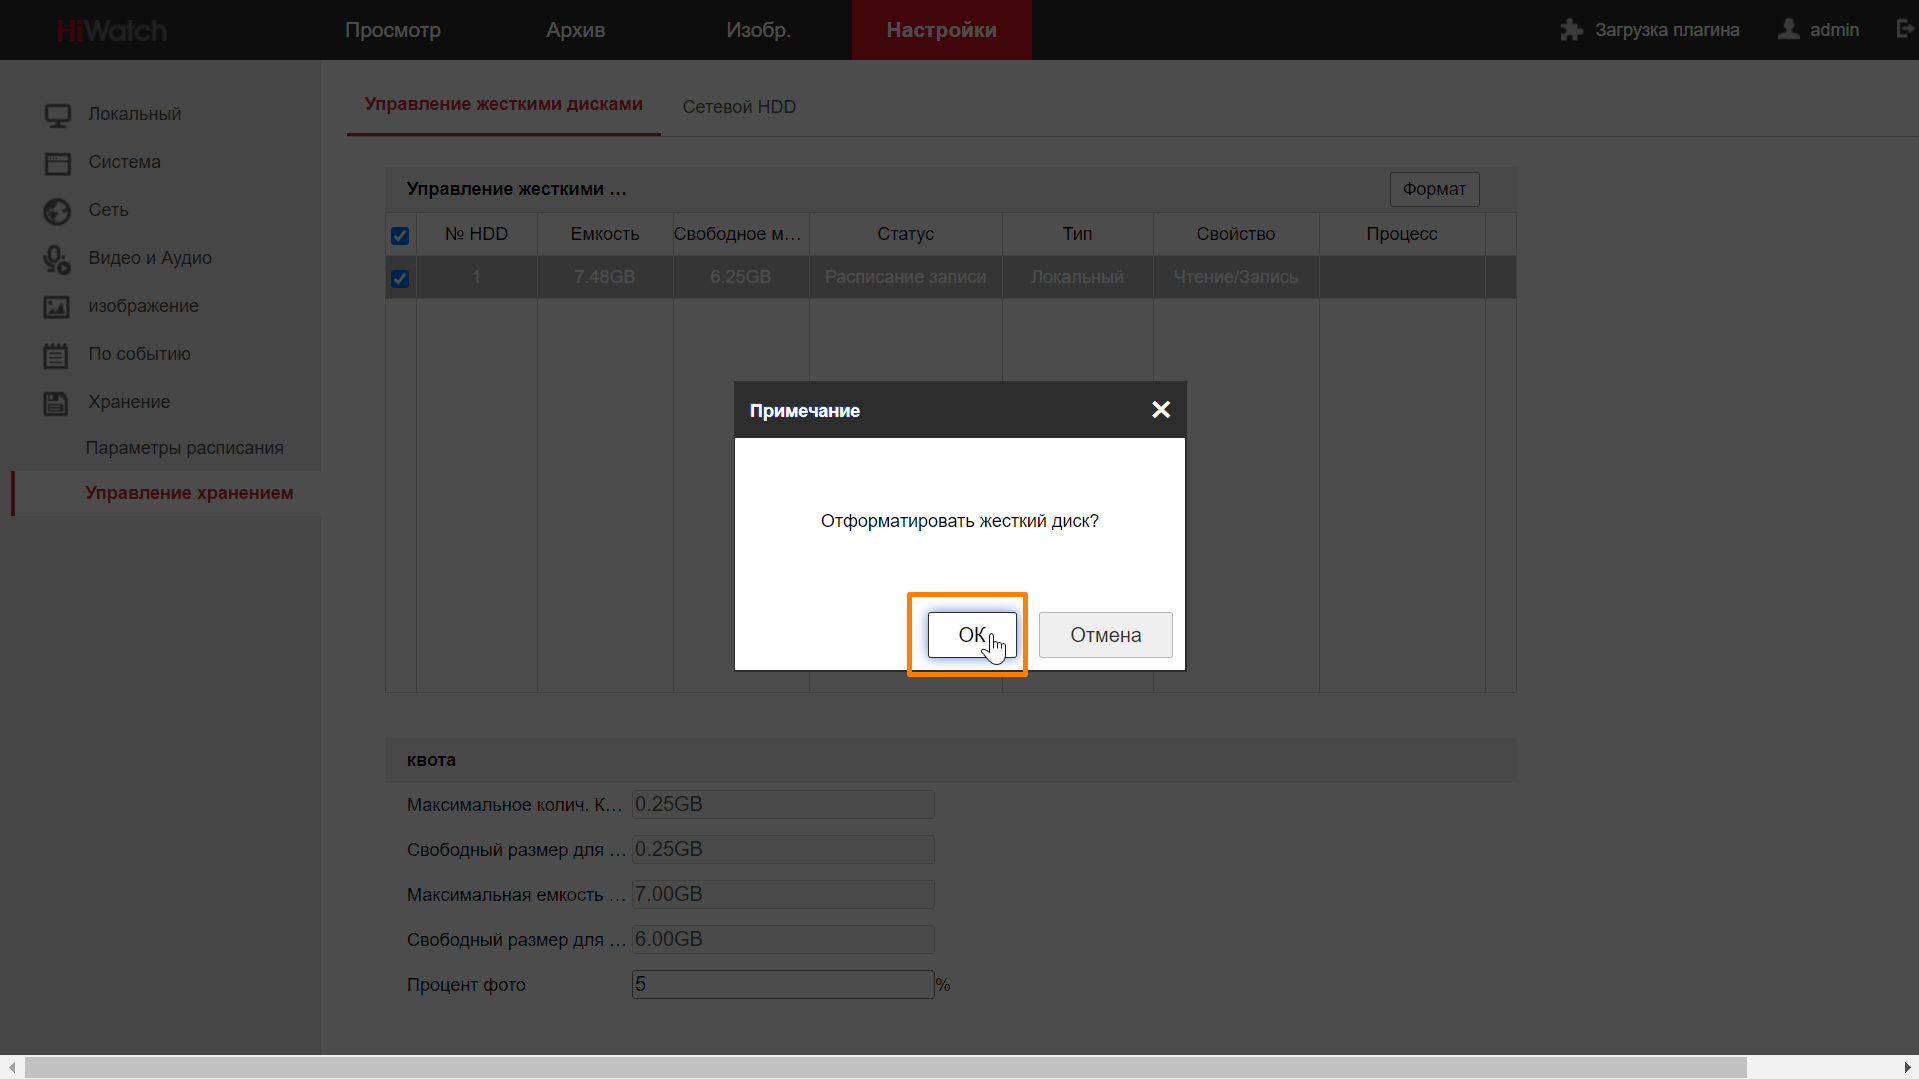Close the Примечание dialog
Image resolution: width=1919 pixels, height=1079 pixels.
pos(1160,410)
